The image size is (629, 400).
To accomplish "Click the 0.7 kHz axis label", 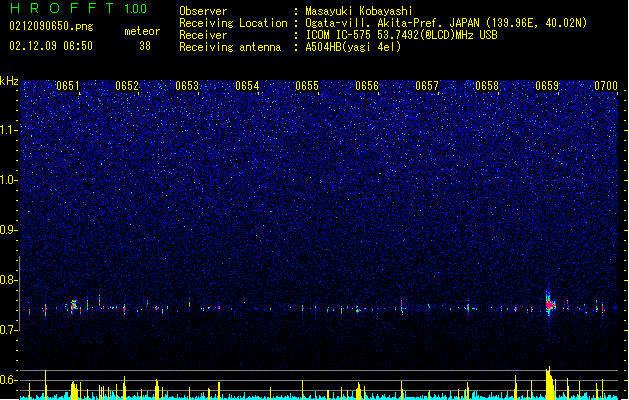I will click(8, 330).
